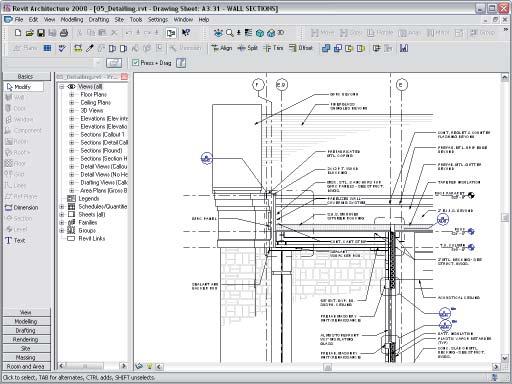This screenshot has width=512, height=384.
Task: Switch to the Rendering design bar tab
Action: (x=26, y=340)
